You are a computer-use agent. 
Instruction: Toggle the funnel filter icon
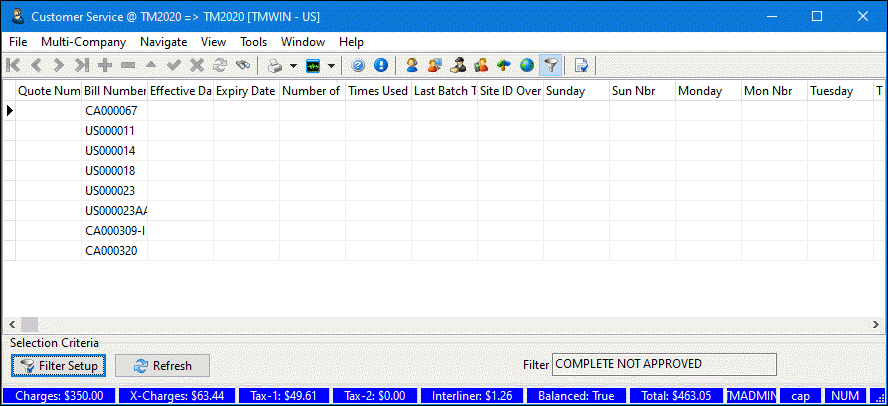click(549, 66)
